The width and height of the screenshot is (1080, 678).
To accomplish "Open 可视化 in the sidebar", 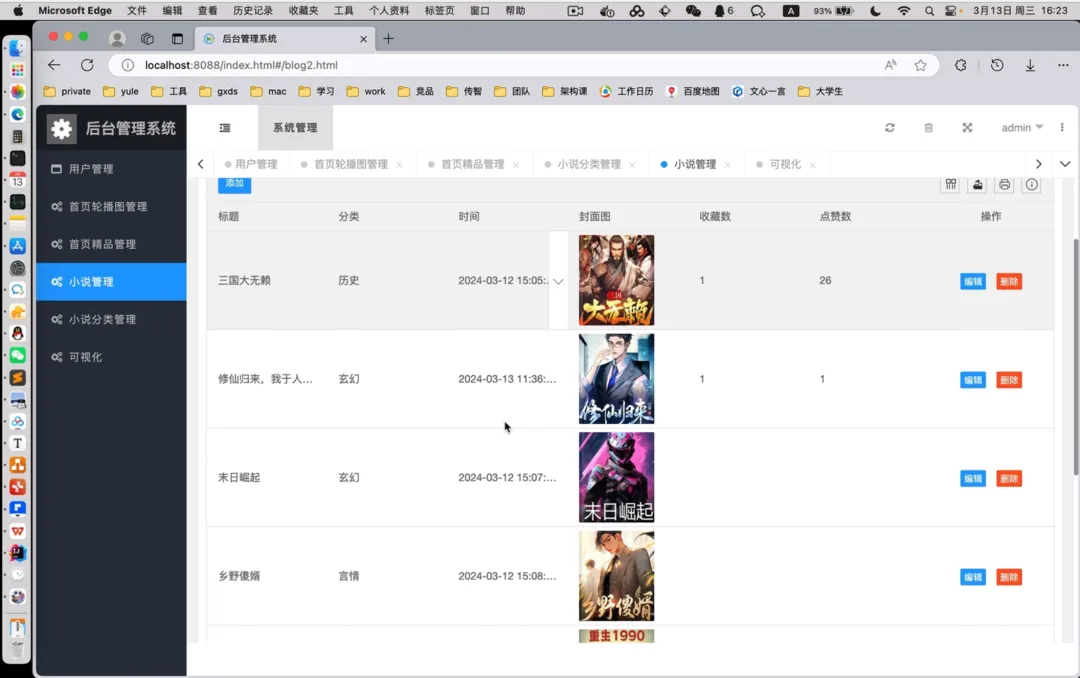I will point(111,357).
